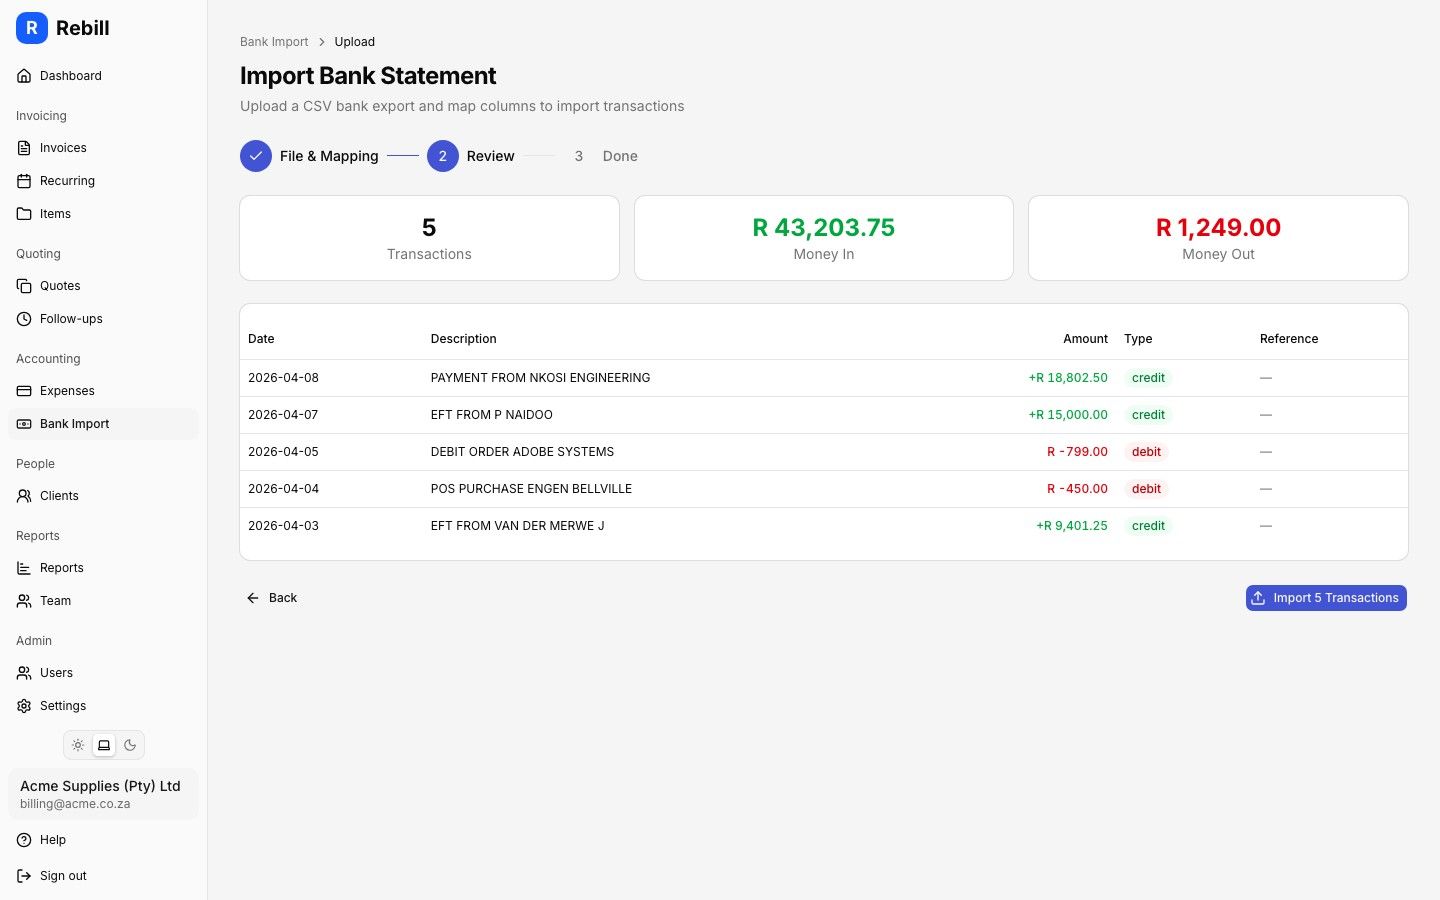Click the Sign out arrow icon
The image size is (1440, 900).
[x=24, y=876]
